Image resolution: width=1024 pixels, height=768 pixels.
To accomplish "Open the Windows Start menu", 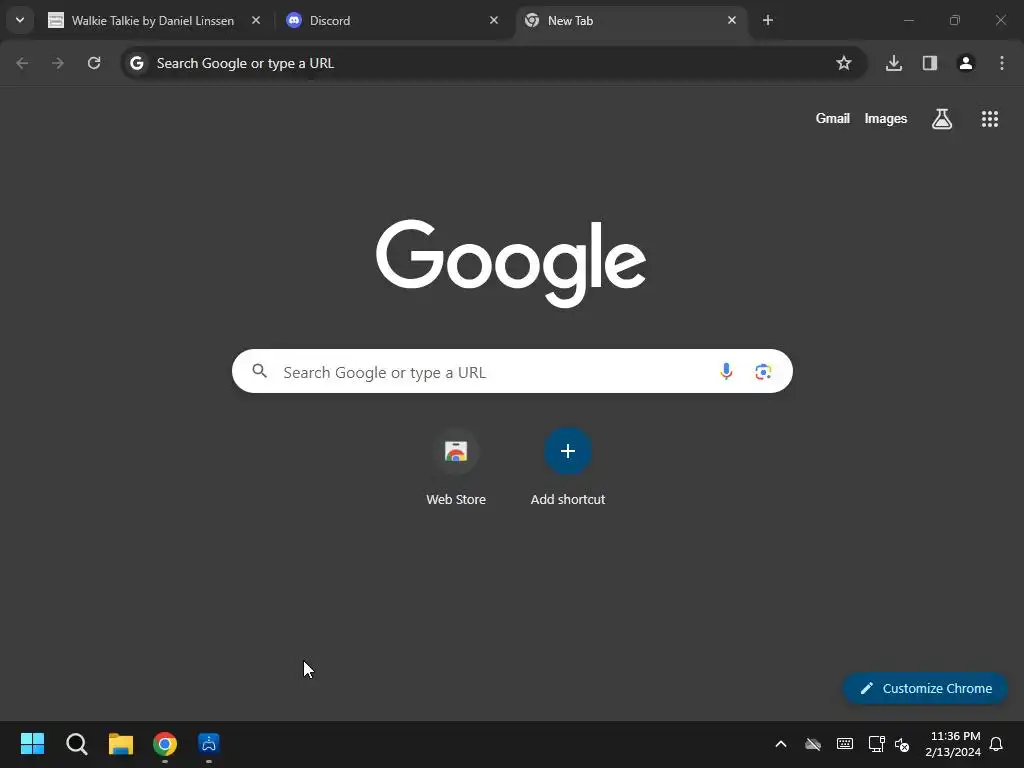I will click(x=32, y=744).
